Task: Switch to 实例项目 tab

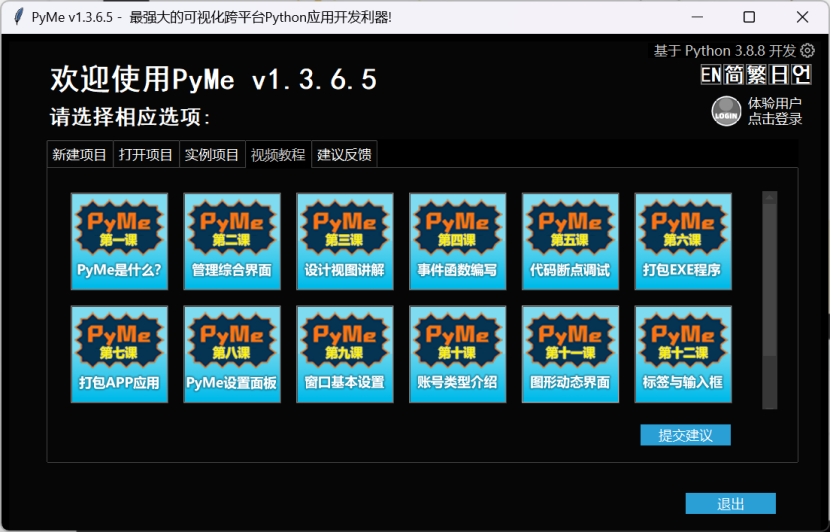Action: tap(212, 155)
